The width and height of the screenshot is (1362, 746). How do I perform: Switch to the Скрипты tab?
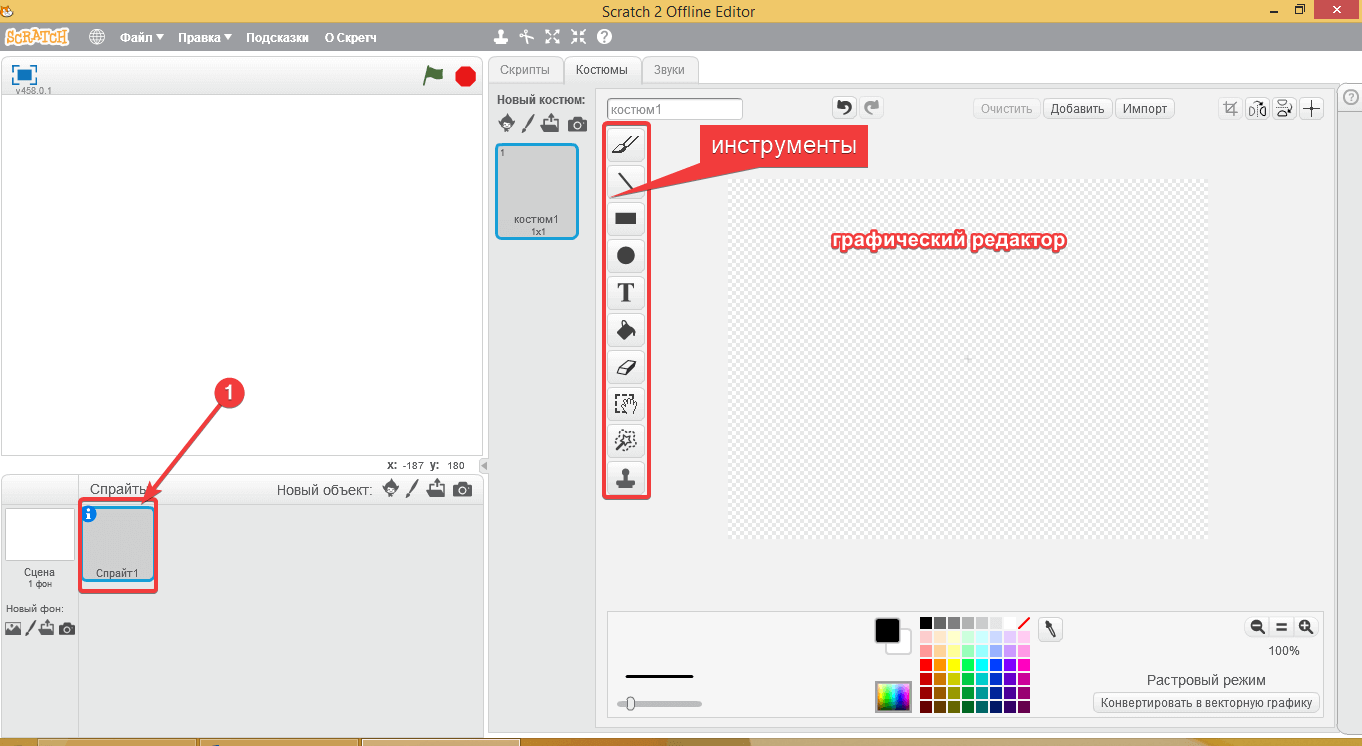525,69
